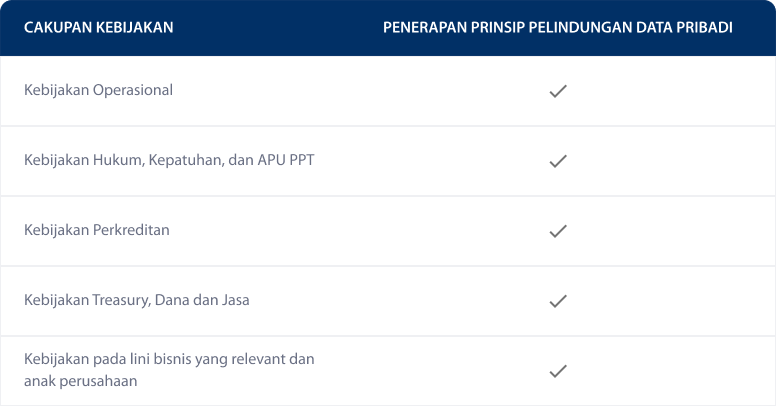Click the checkmark in the anak perusahaan row
The width and height of the screenshot is (776, 406).
[558, 371]
